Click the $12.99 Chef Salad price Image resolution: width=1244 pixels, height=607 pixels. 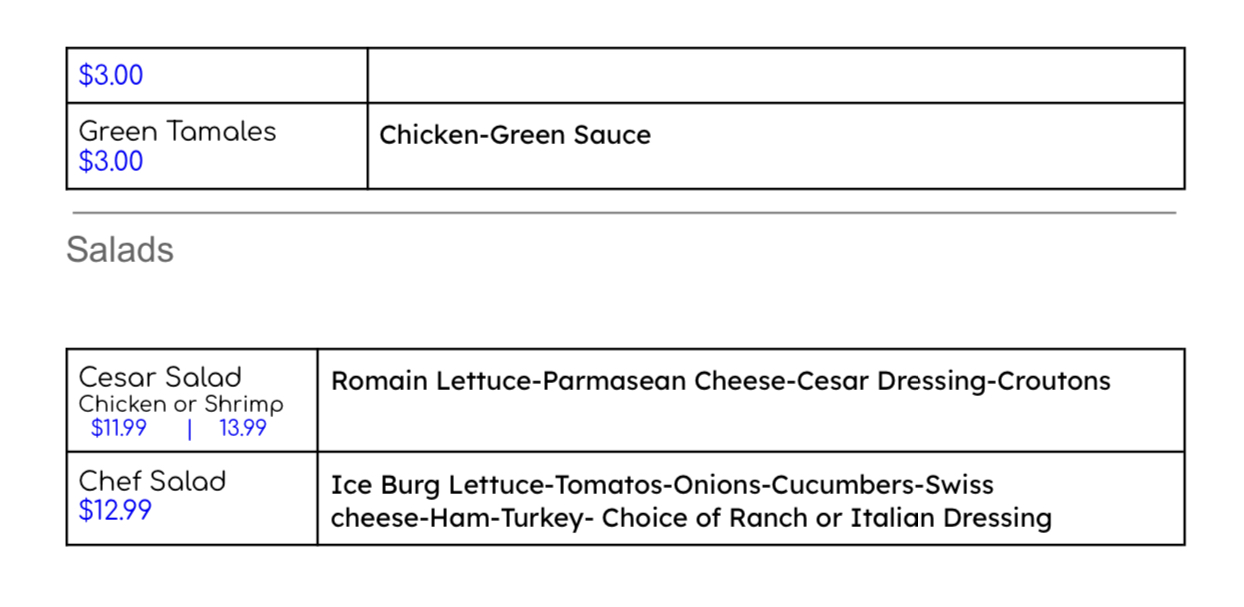[115, 510]
